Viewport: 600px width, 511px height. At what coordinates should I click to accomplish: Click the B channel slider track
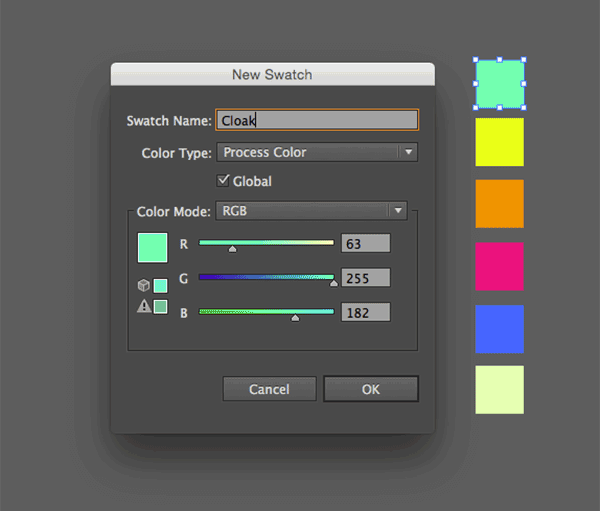[x=266, y=312]
